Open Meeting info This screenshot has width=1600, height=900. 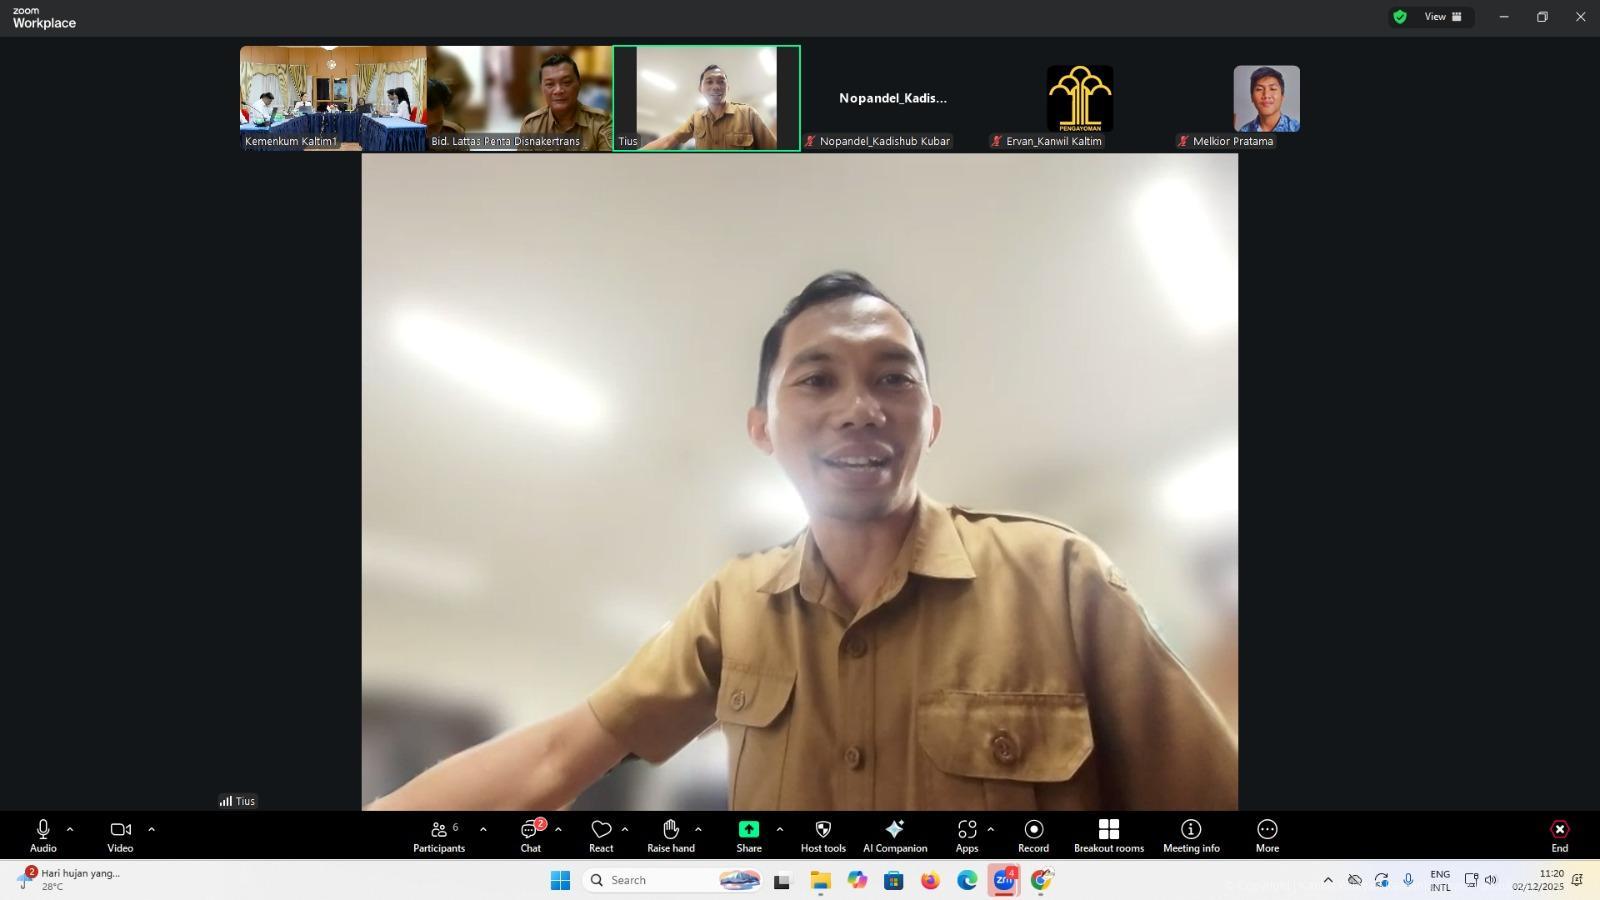point(1191,836)
